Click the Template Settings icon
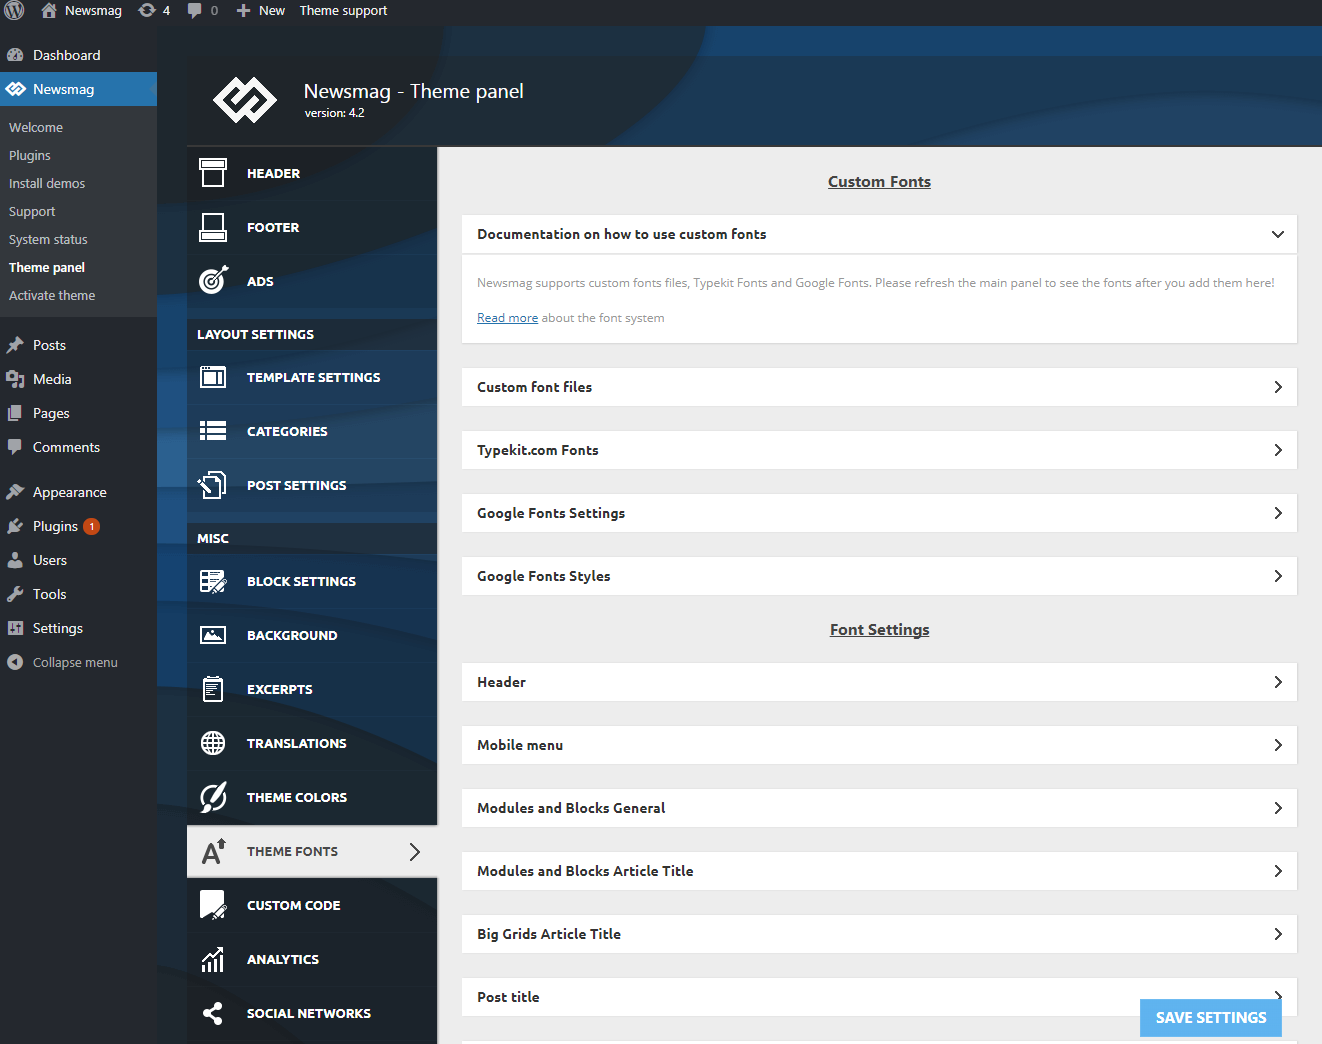The height and width of the screenshot is (1044, 1322). pos(213,377)
